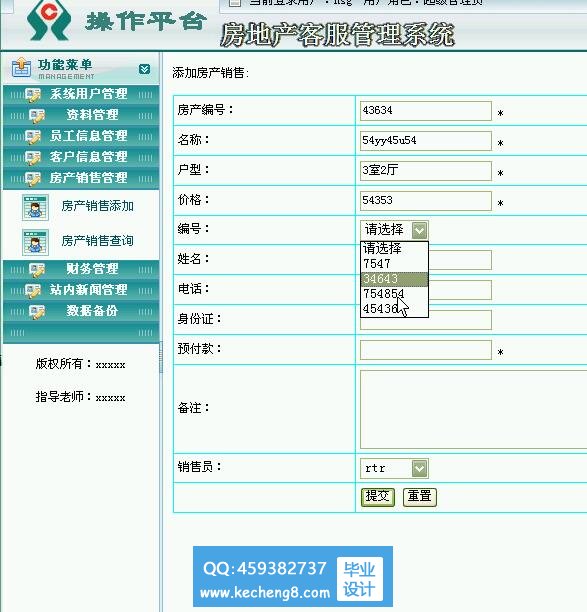Click the 添加房产销售 heading text
The width and height of the screenshot is (587, 612).
[210, 73]
